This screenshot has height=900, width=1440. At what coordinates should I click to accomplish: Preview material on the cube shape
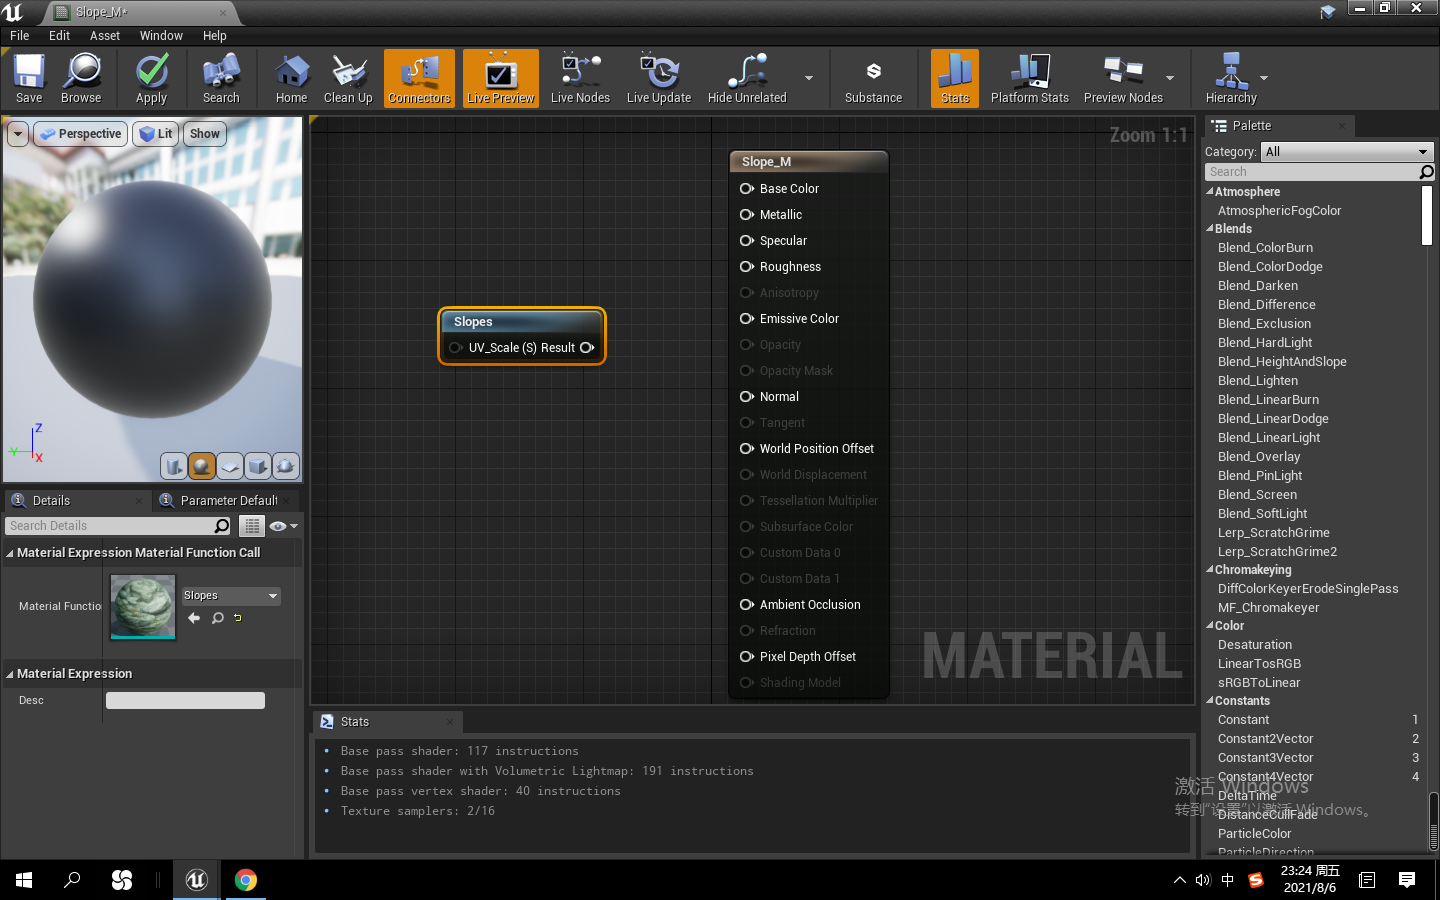click(x=257, y=466)
